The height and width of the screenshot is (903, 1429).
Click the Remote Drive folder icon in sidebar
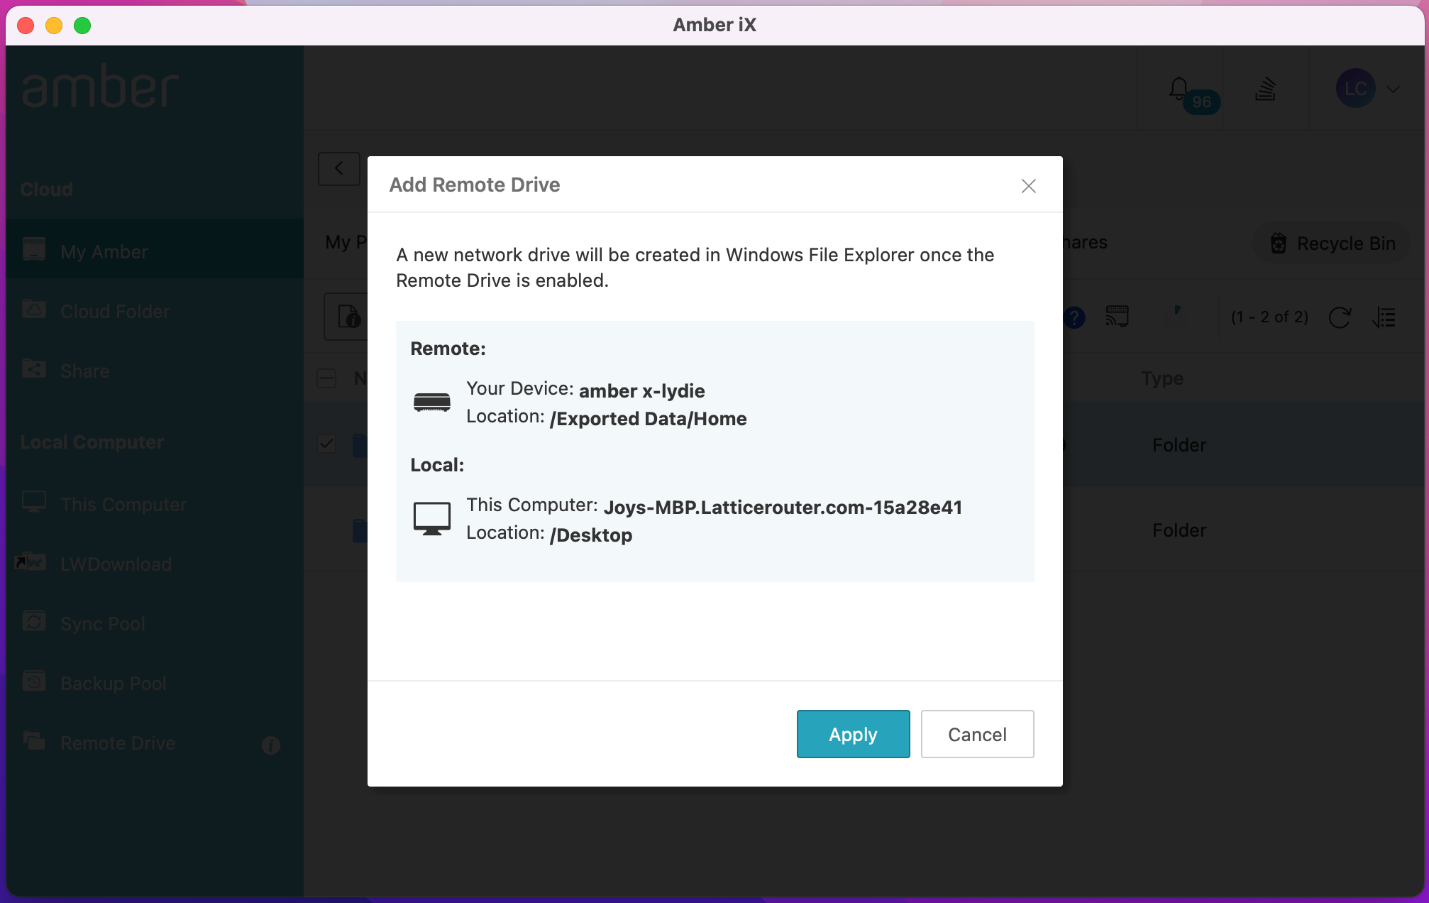pyautogui.click(x=34, y=741)
